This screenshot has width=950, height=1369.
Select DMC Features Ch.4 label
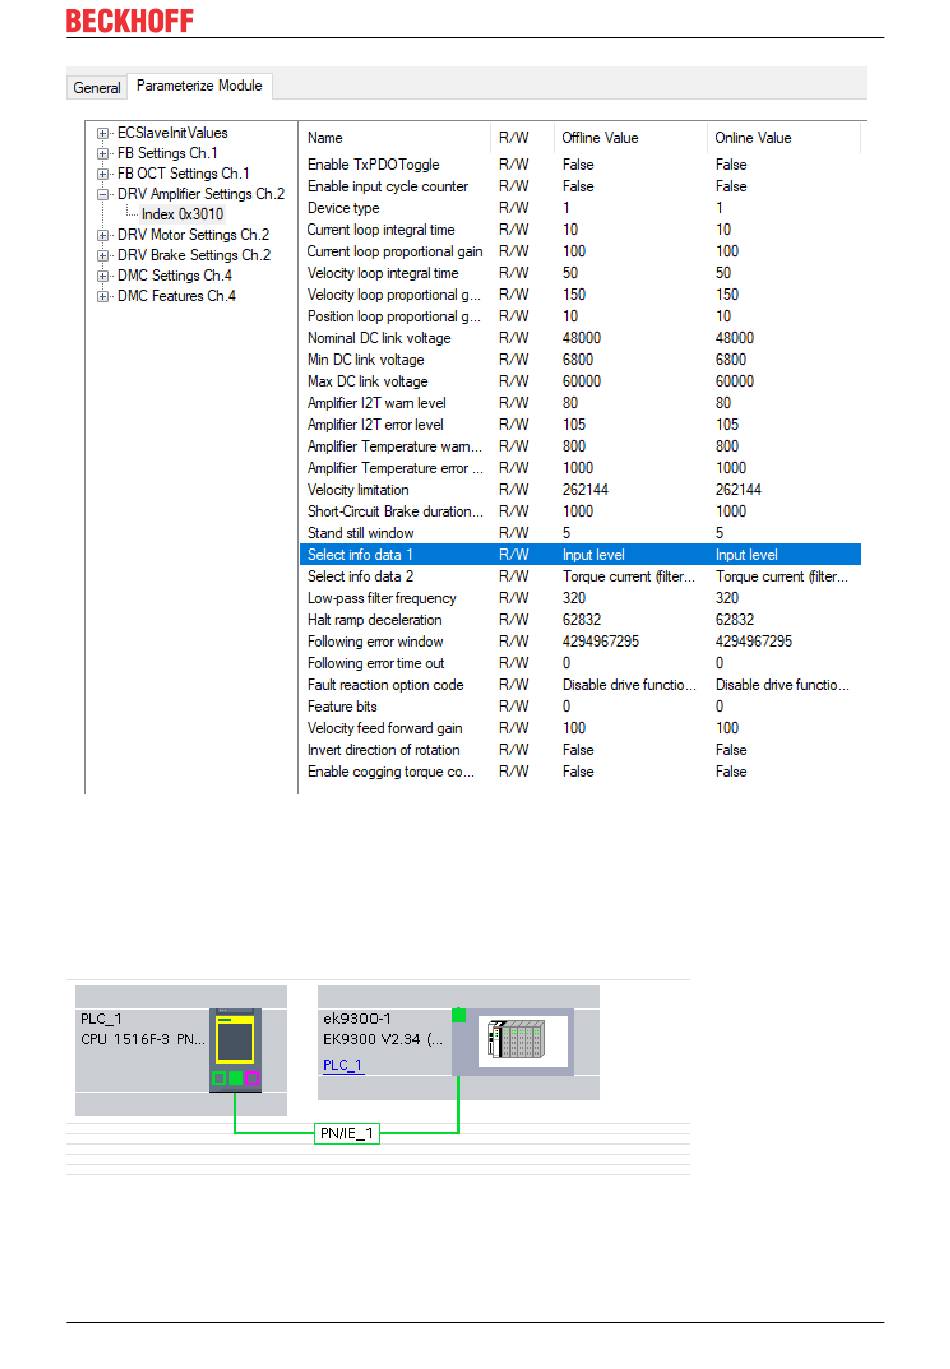tap(176, 296)
